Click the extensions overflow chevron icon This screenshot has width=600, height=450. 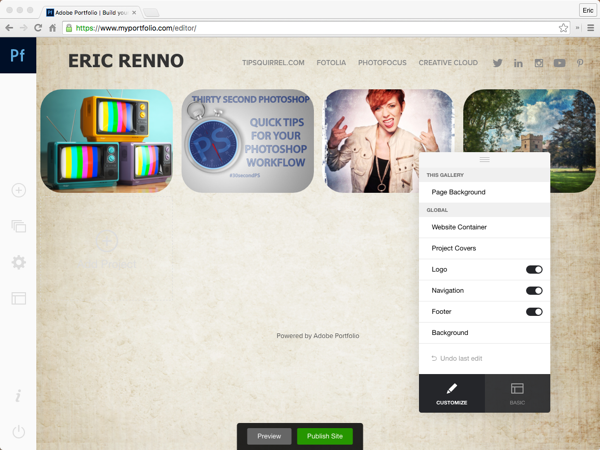(578, 28)
